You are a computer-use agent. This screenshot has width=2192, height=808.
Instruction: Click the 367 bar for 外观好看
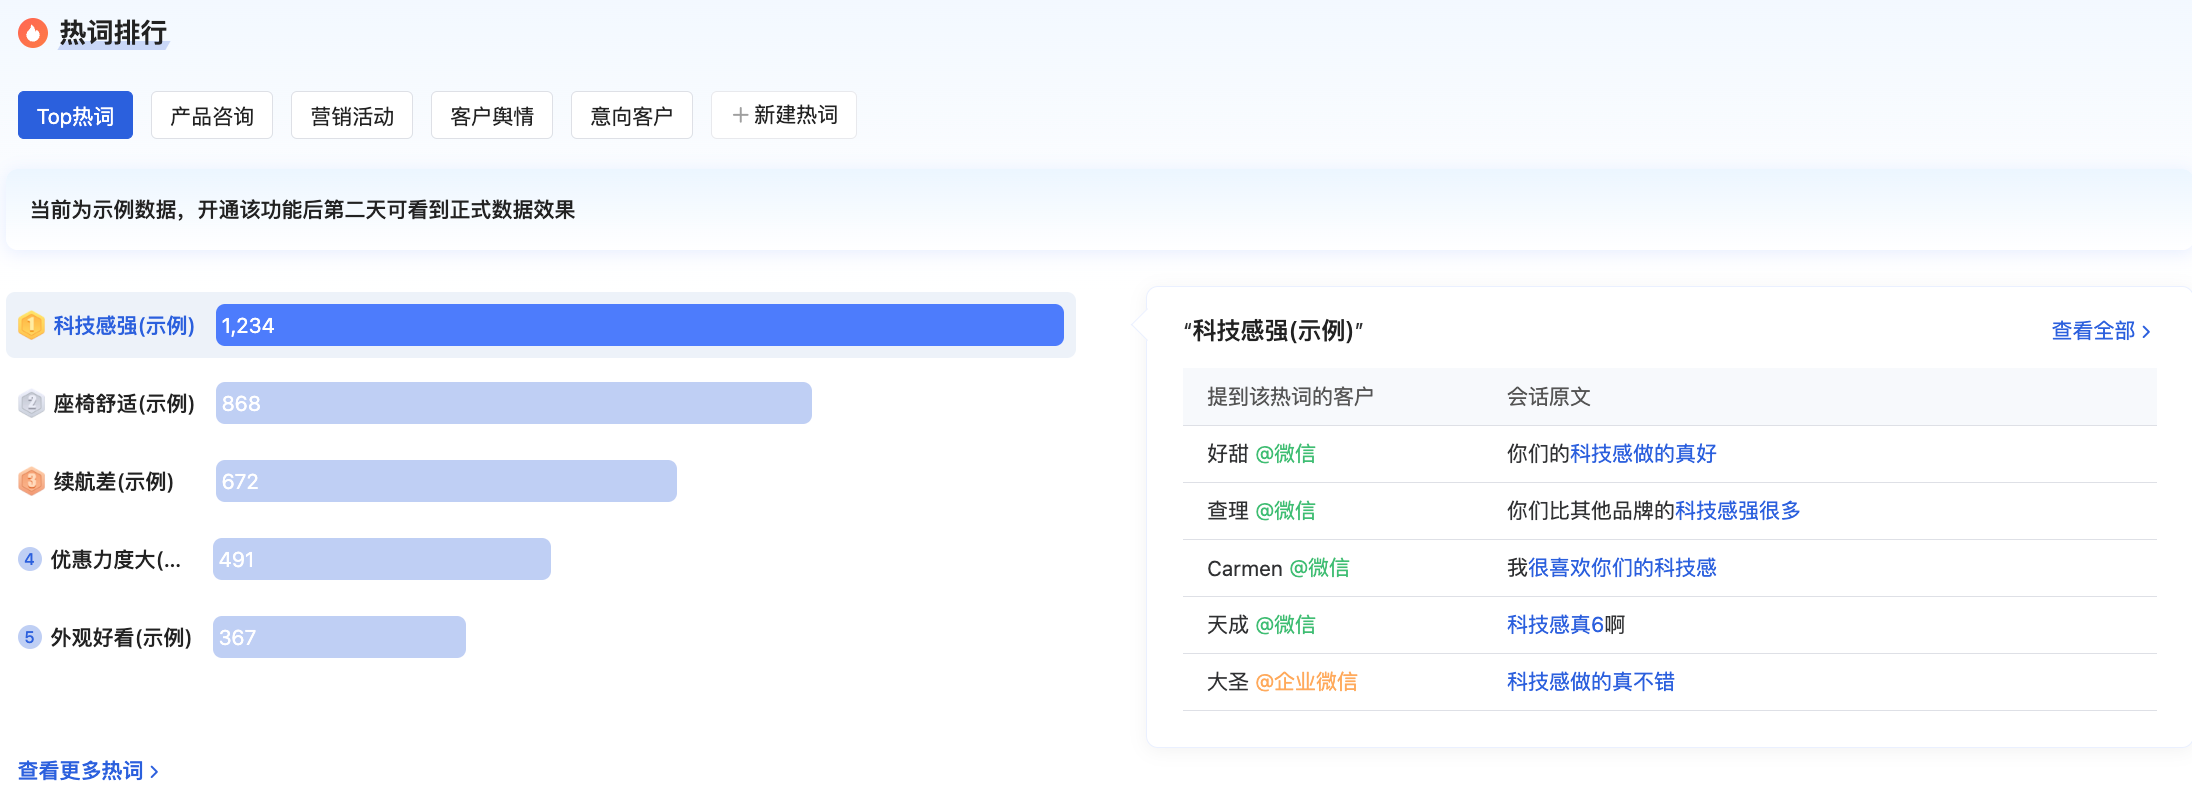[339, 637]
